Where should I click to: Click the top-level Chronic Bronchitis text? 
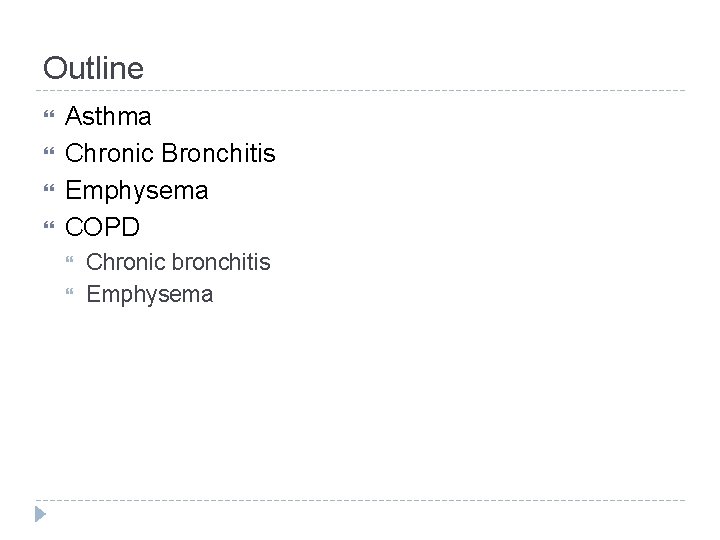[170, 154]
